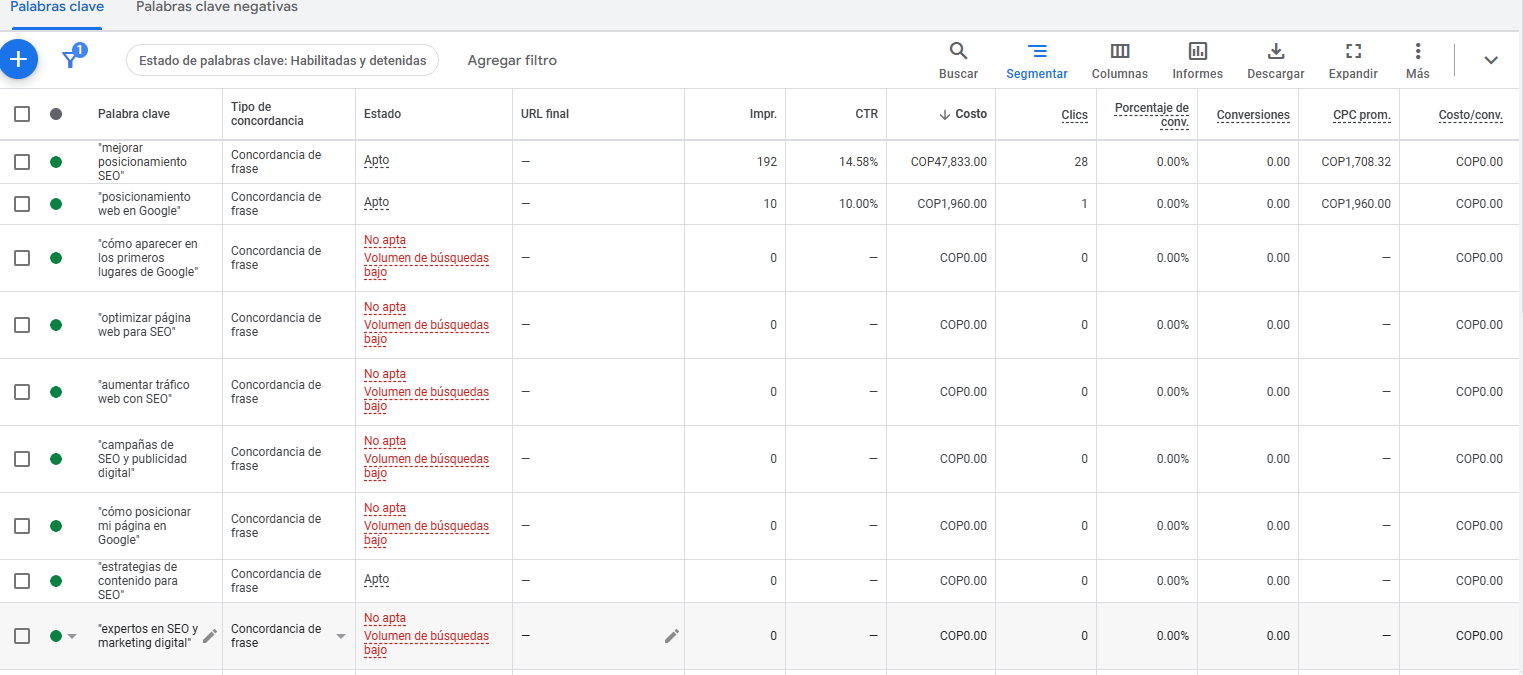Click the Descargar download icon
Screen dimensions: 1523x675
[x=1275, y=52]
